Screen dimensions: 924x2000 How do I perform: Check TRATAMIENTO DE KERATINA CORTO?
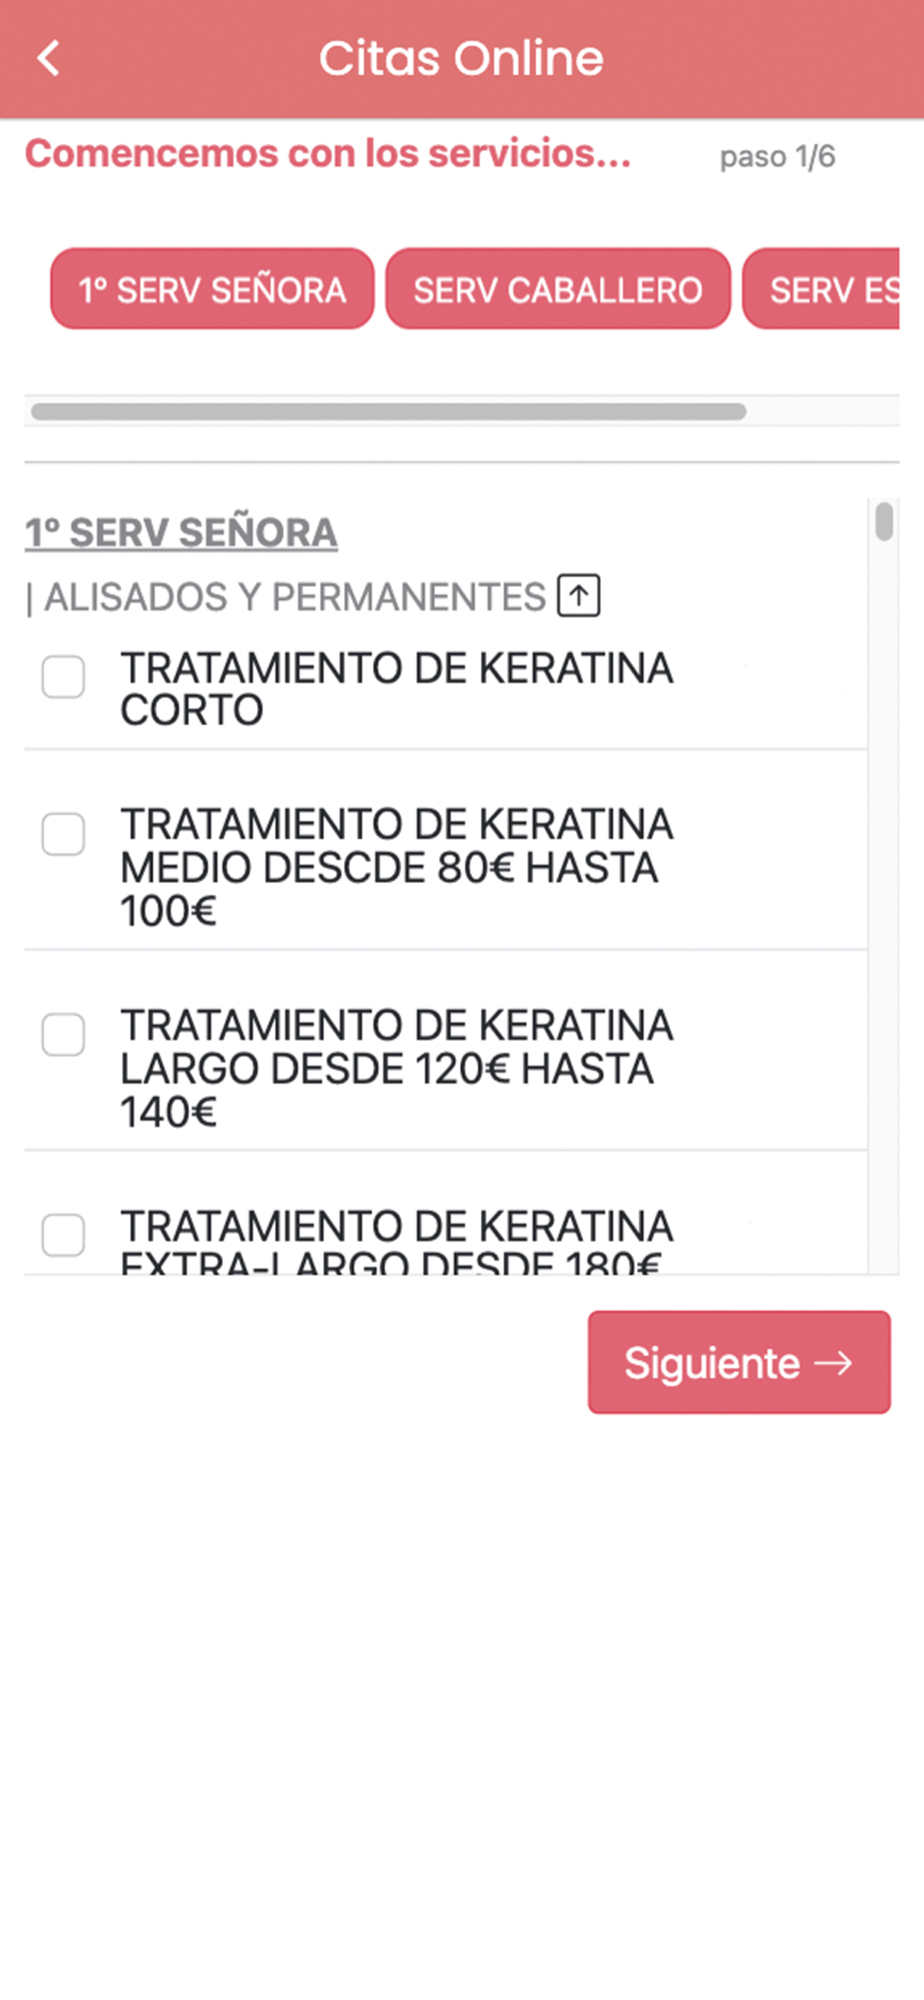pos(63,677)
